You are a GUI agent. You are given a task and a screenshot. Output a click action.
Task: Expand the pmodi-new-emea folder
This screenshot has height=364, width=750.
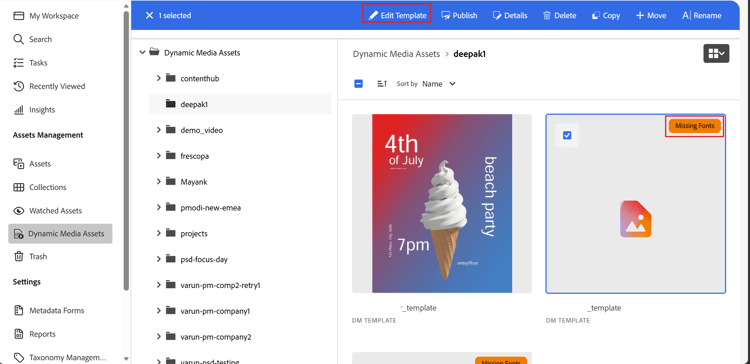click(159, 207)
